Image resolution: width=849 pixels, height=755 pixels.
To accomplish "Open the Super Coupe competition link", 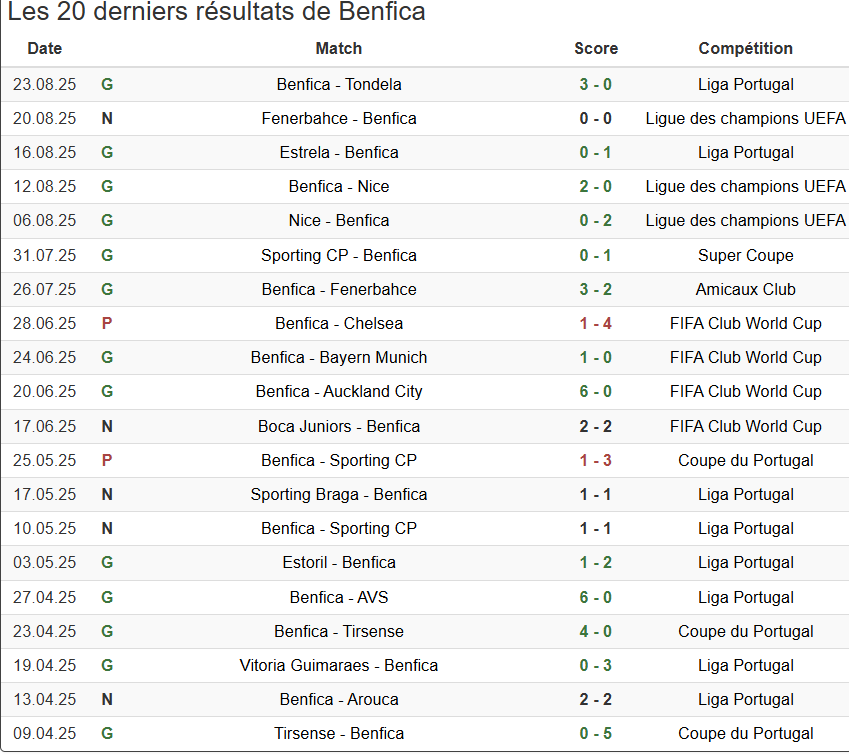I will (746, 255).
